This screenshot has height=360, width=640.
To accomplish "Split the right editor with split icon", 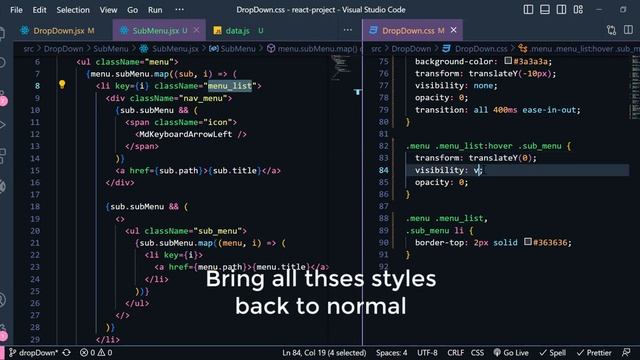I will [x=628, y=30].
